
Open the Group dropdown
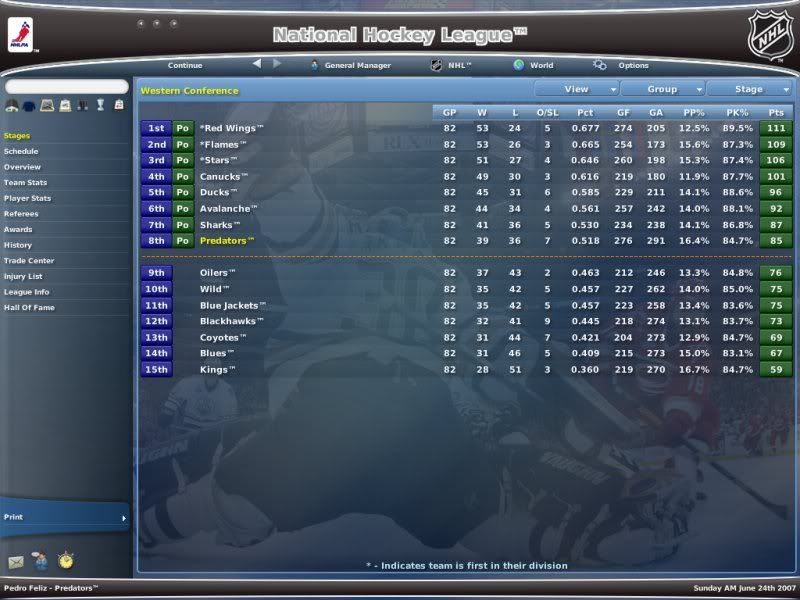[x=662, y=89]
